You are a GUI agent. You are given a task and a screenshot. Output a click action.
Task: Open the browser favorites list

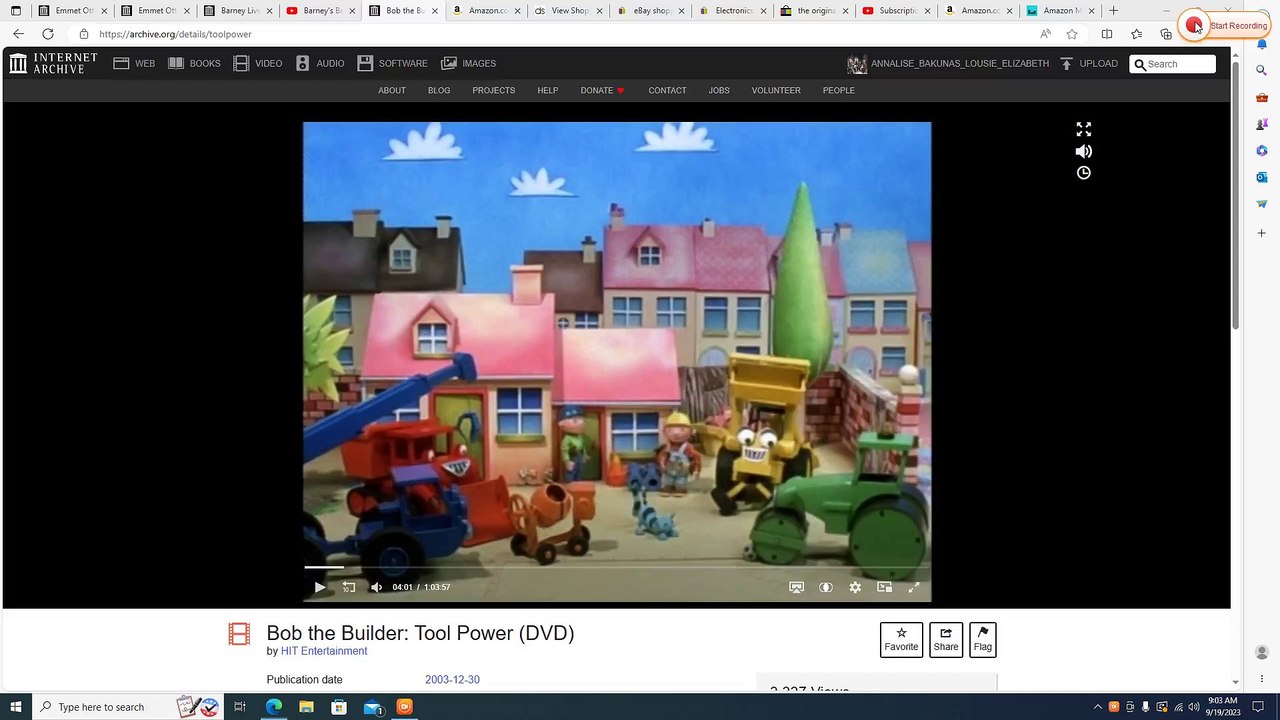pos(1137,34)
